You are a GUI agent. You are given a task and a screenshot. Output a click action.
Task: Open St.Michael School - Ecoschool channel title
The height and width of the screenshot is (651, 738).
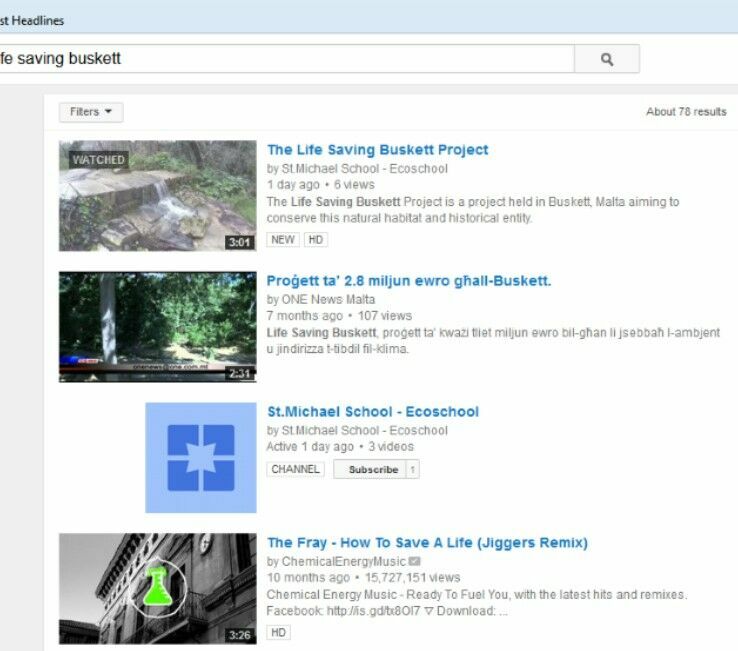[372, 412]
